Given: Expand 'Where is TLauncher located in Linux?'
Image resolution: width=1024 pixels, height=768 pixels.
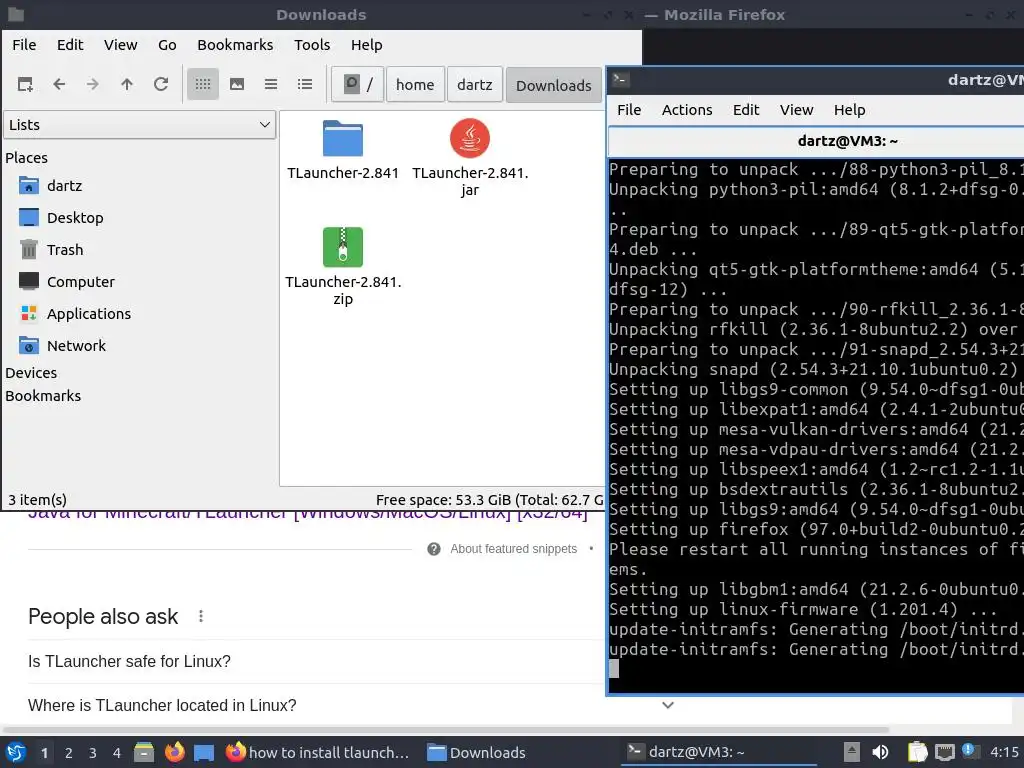Looking at the screenshot, I should point(162,705).
